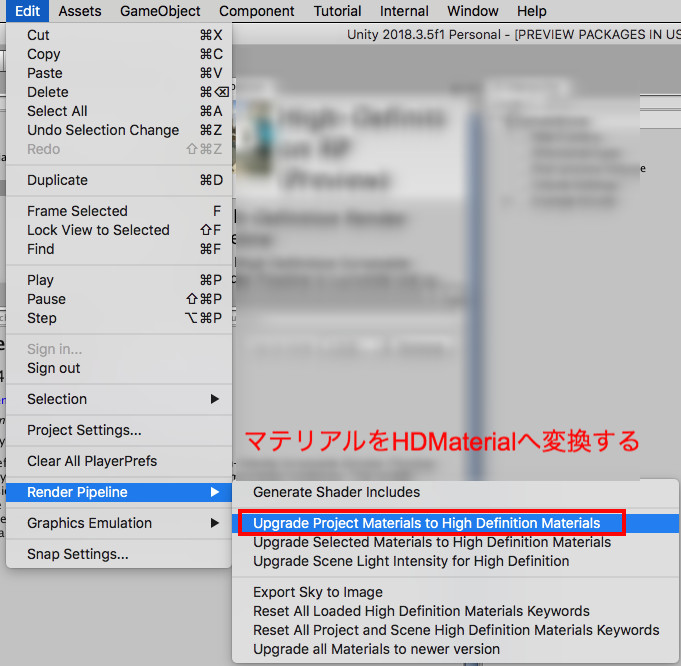Open the Internal menu
The image size is (681, 666).
click(x=404, y=11)
